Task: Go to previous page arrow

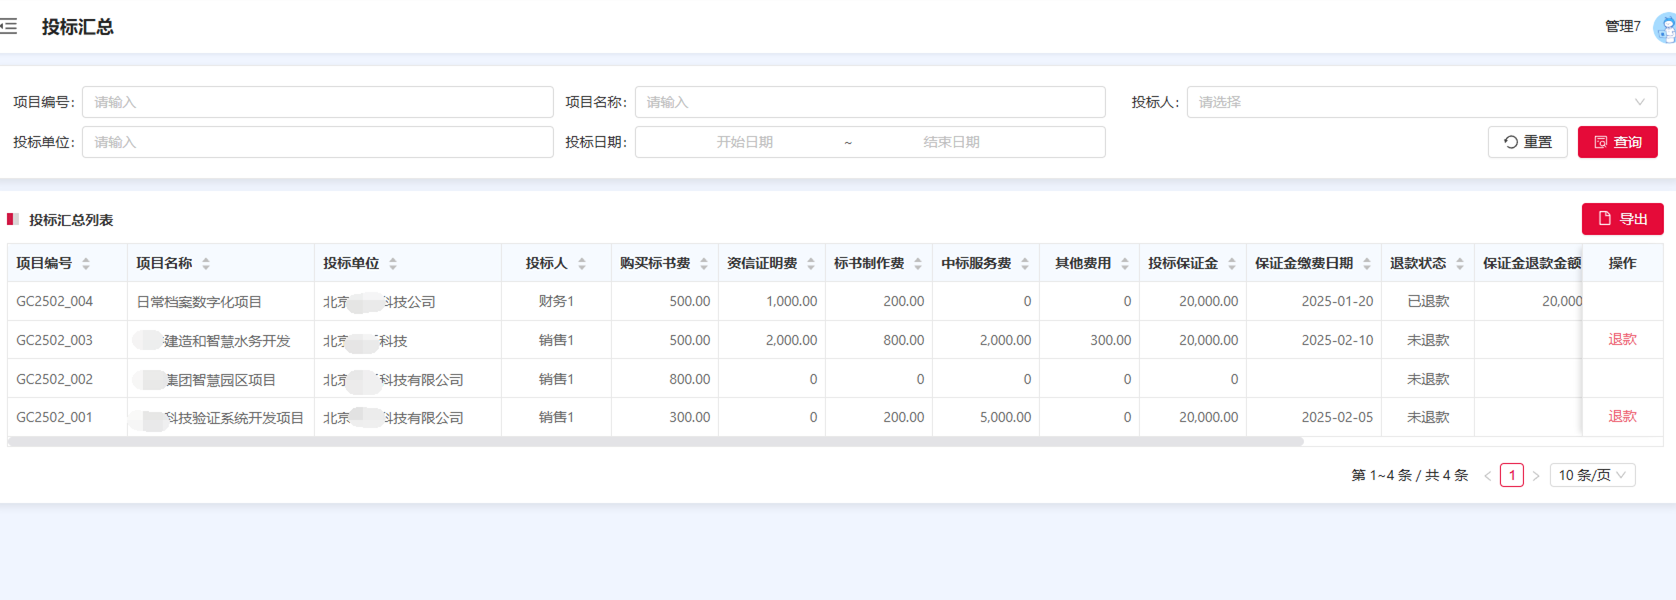Action: [1488, 476]
